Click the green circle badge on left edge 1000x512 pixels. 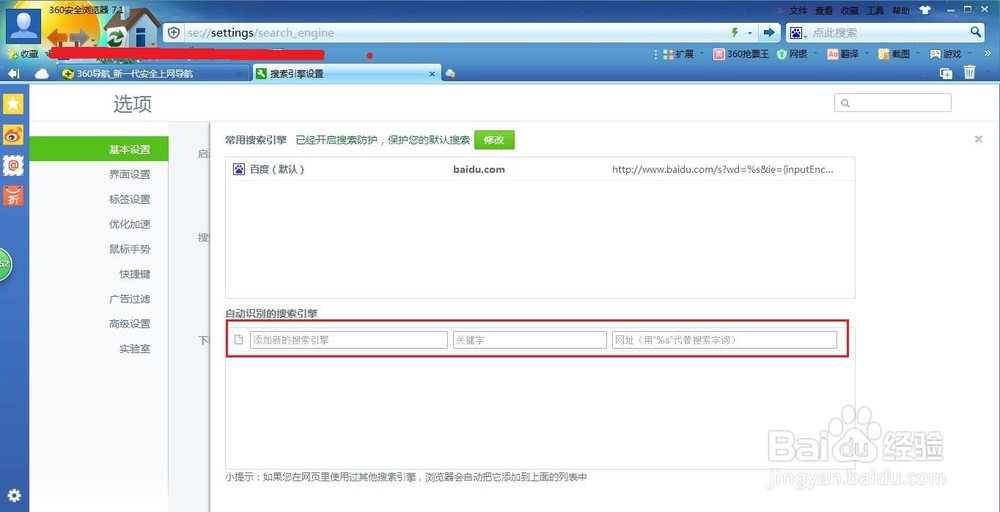pyautogui.click(x=5, y=263)
